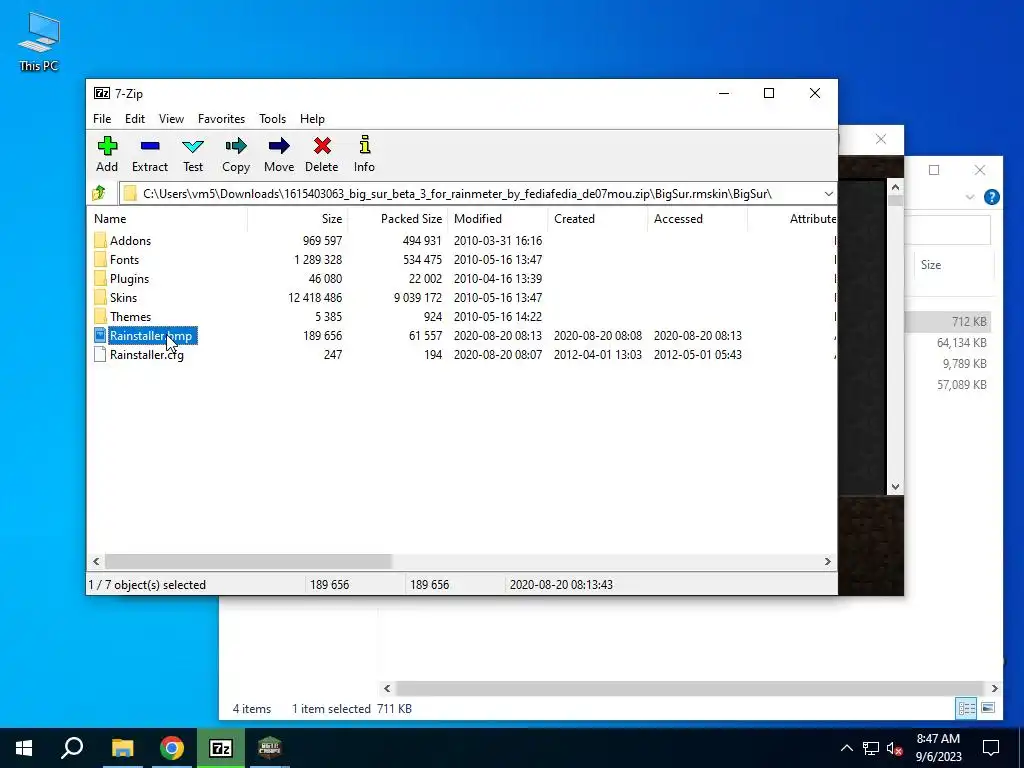Image resolution: width=1024 pixels, height=768 pixels.
Task: Expand the Explorer ribbon chevron
Action: pos(970,197)
